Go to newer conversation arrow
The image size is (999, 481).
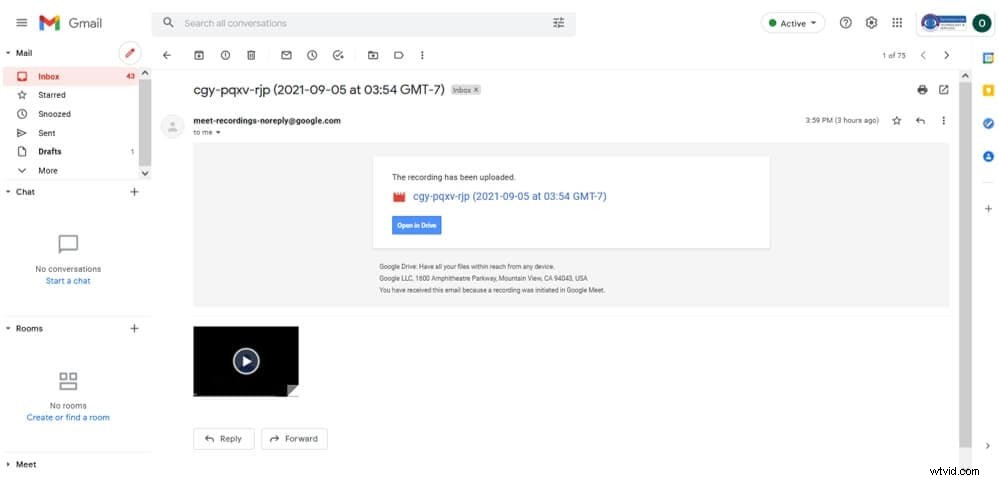click(x=923, y=55)
